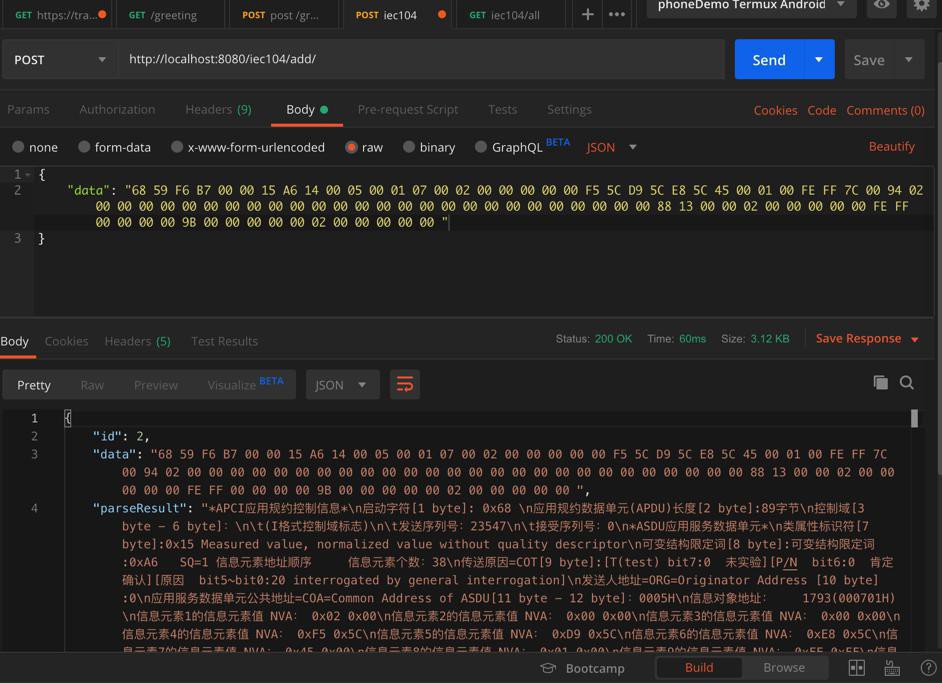Switch to Build mode

pyautogui.click(x=699, y=667)
